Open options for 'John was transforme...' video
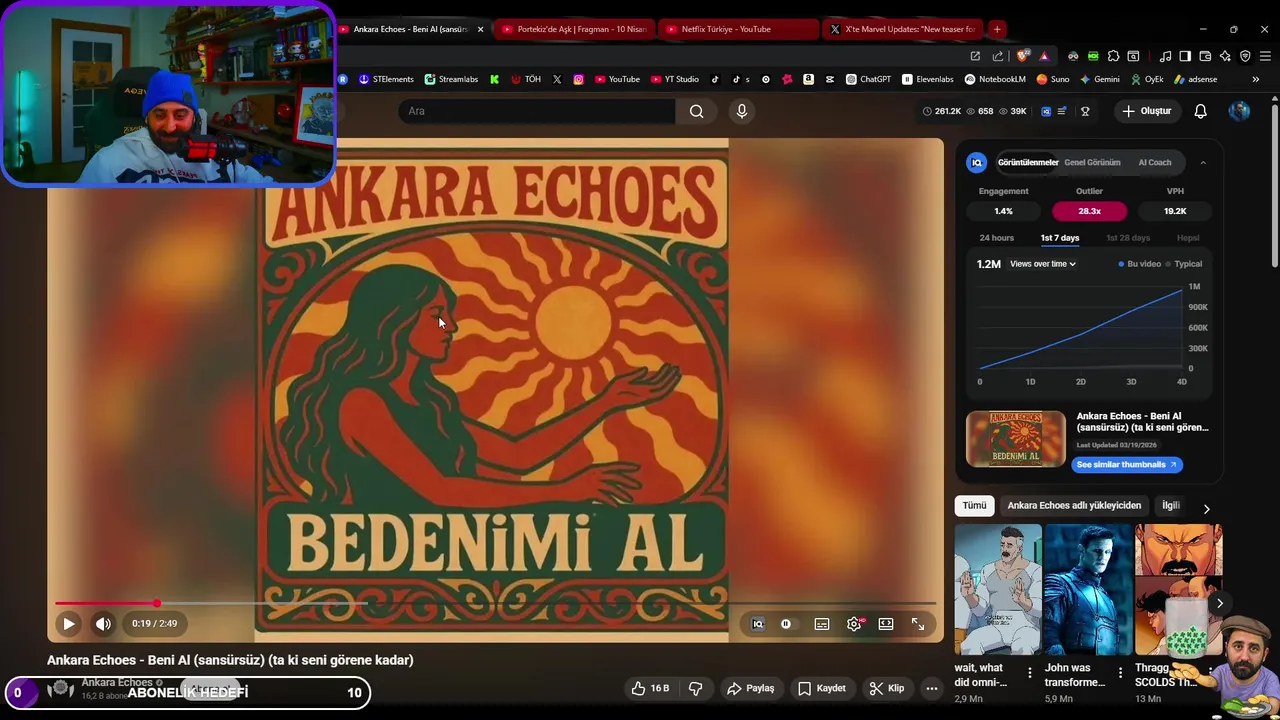 click(1120, 673)
